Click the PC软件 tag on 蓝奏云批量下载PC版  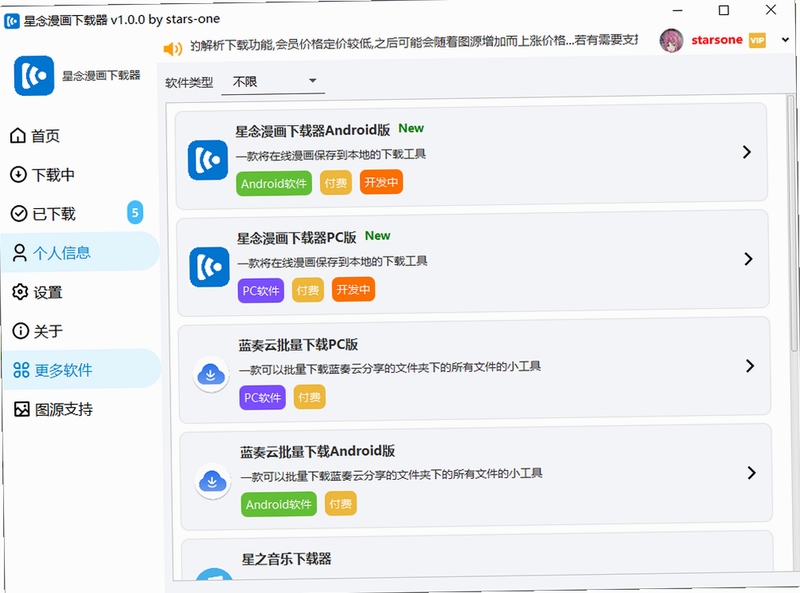262,398
